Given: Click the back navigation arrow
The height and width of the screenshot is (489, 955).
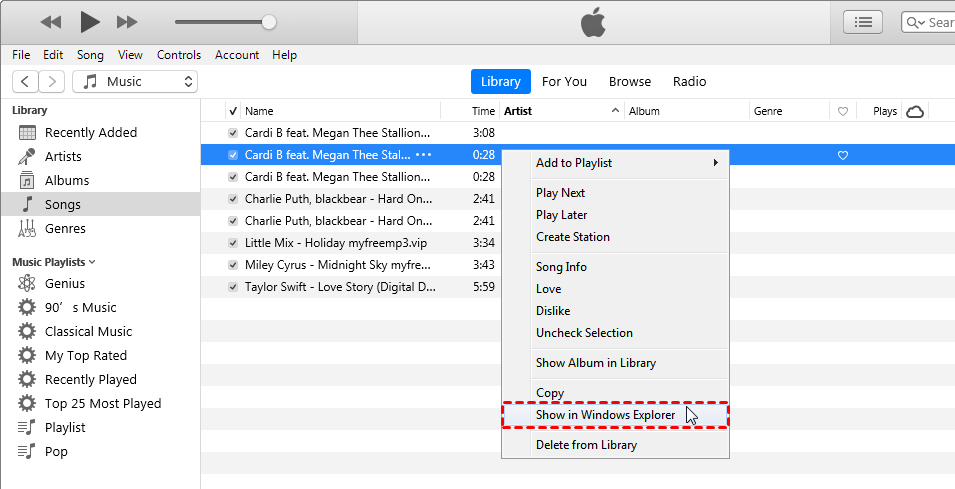Looking at the screenshot, I should point(25,82).
